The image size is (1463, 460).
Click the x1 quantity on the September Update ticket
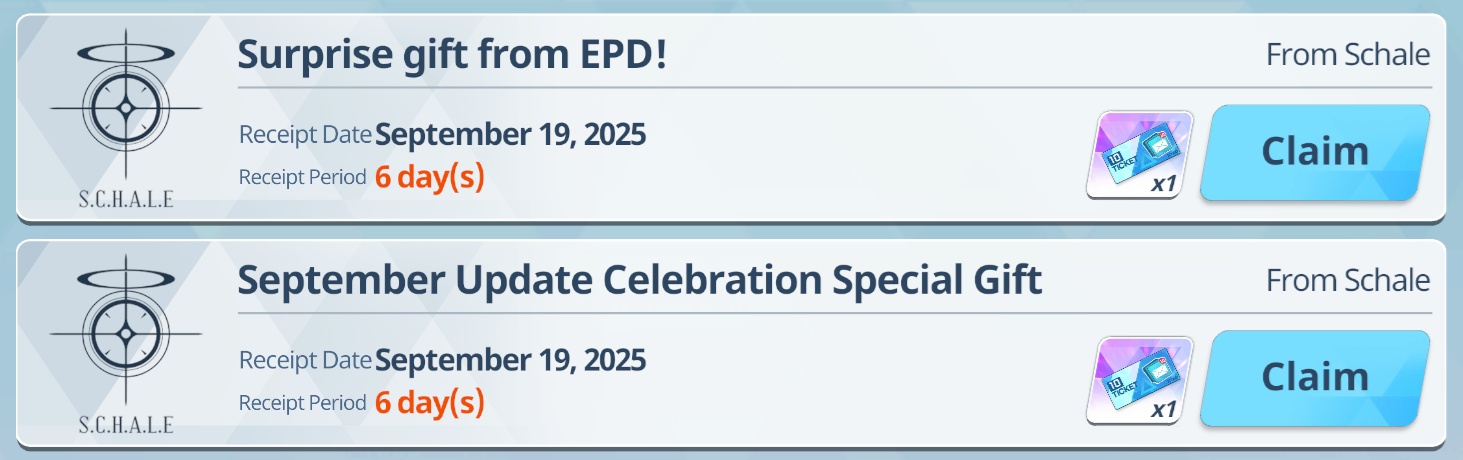point(1163,410)
